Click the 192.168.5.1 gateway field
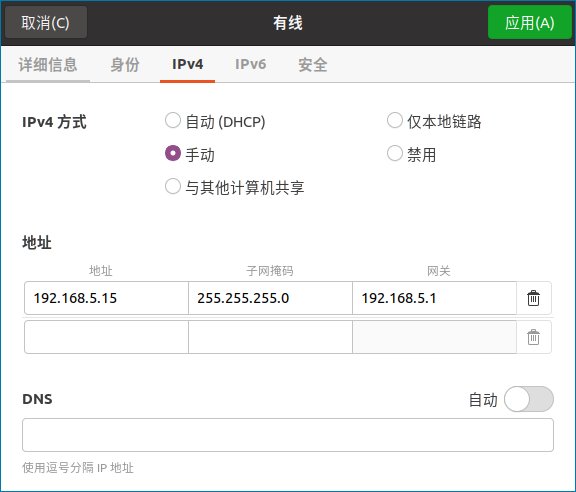The image size is (576, 492). click(x=435, y=298)
